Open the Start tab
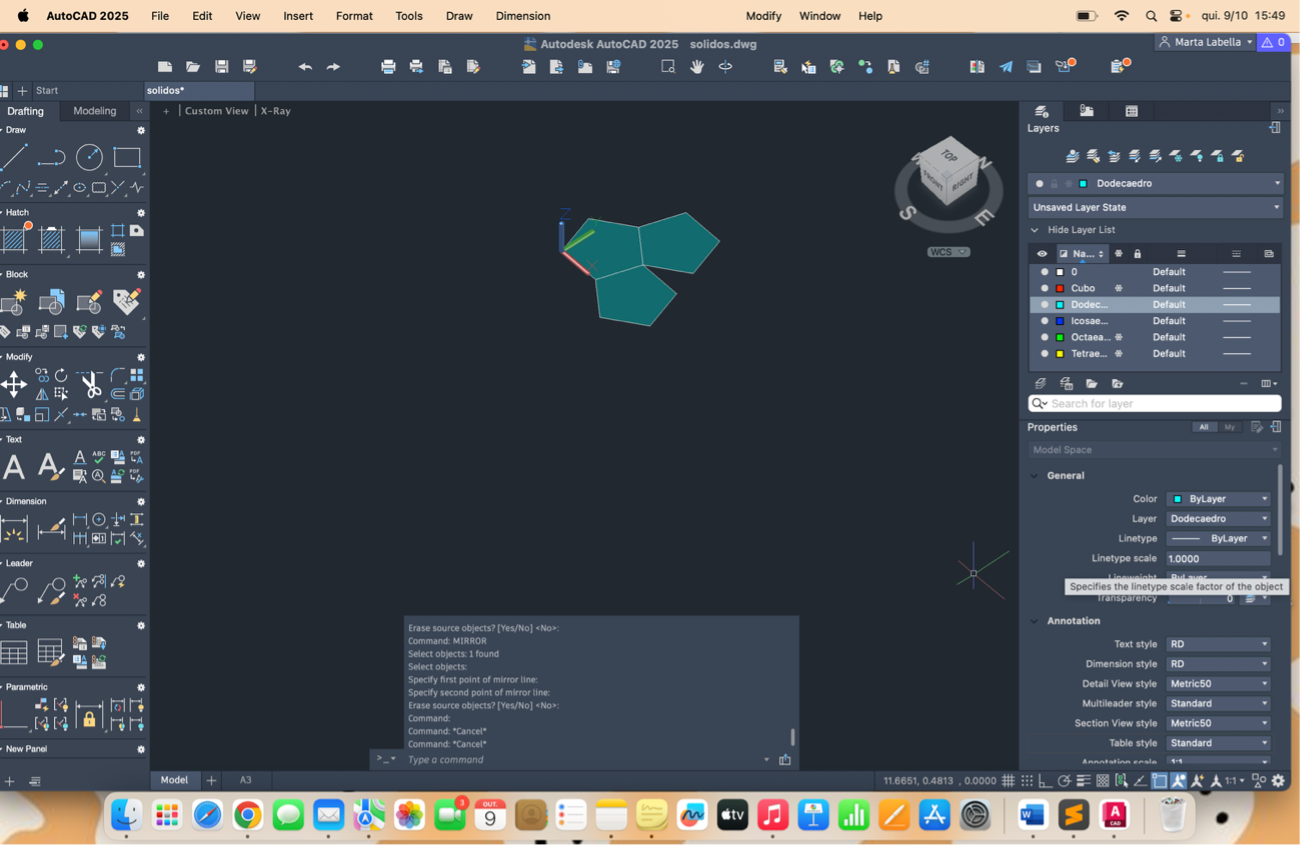Screen dimensions: 1304x849 [47, 91]
